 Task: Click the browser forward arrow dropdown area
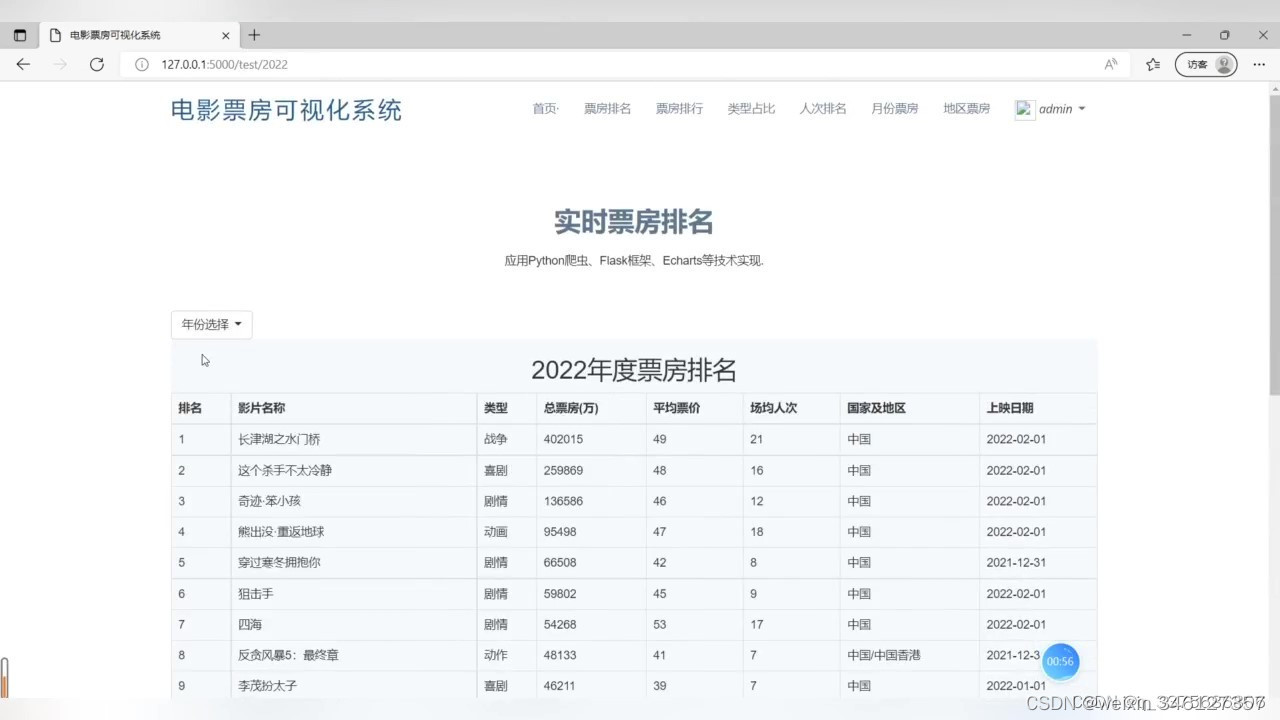60,64
